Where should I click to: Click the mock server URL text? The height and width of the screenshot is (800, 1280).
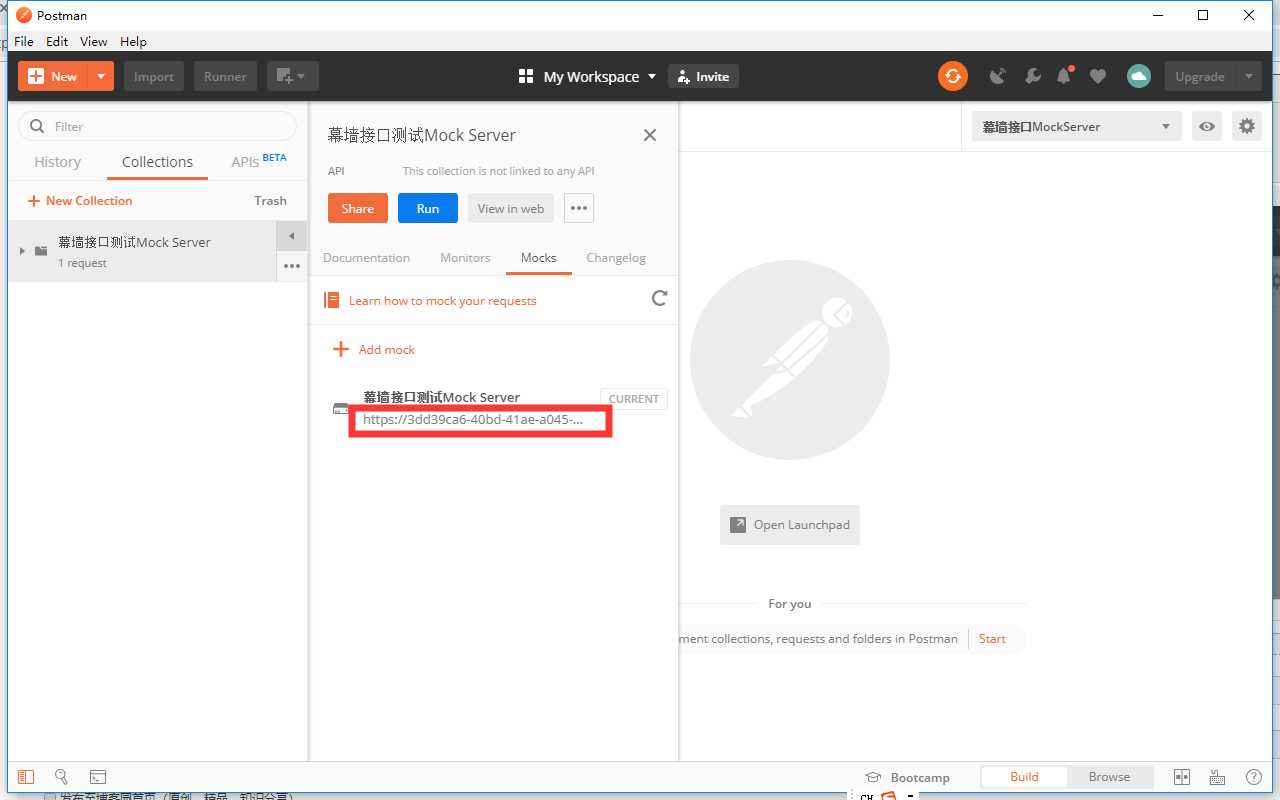tap(473, 420)
